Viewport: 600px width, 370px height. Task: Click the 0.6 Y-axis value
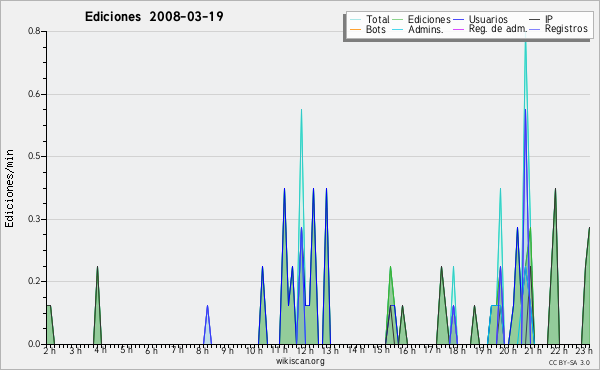(x=34, y=94)
